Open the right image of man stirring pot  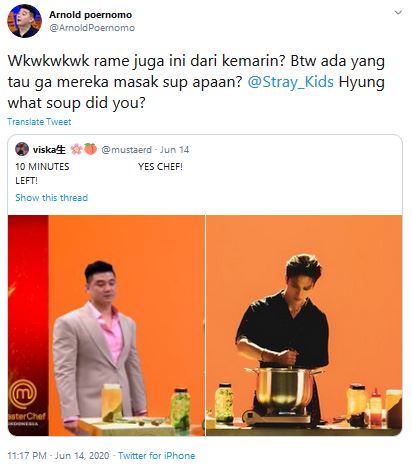click(304, 325)
